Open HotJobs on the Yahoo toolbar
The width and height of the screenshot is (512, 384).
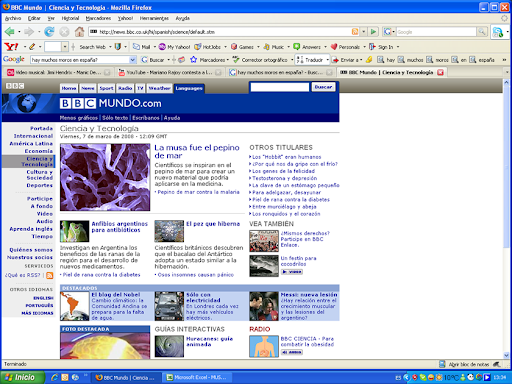point(208,47)
